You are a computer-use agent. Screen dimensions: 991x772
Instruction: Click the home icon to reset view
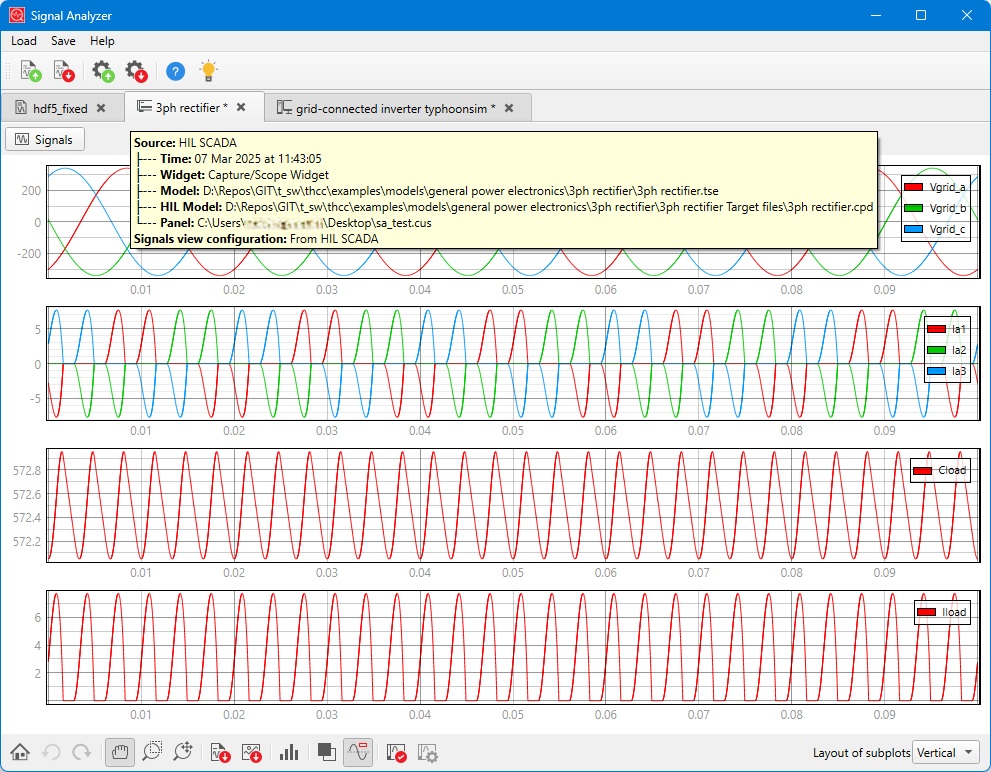[x=20, y=752]
